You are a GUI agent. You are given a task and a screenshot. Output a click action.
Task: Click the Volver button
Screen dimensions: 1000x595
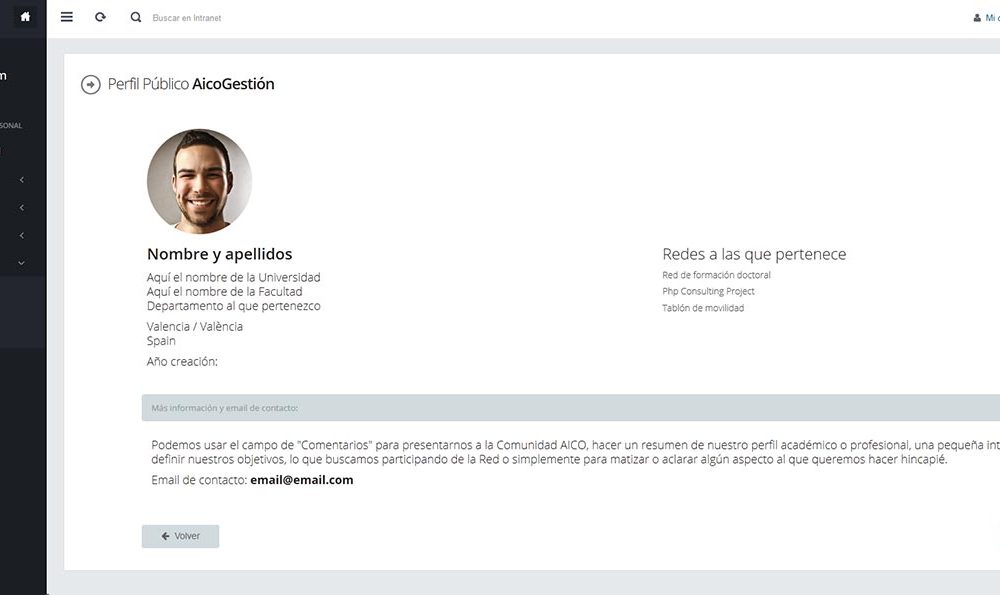pyautogui.click(x=180, y=536)
